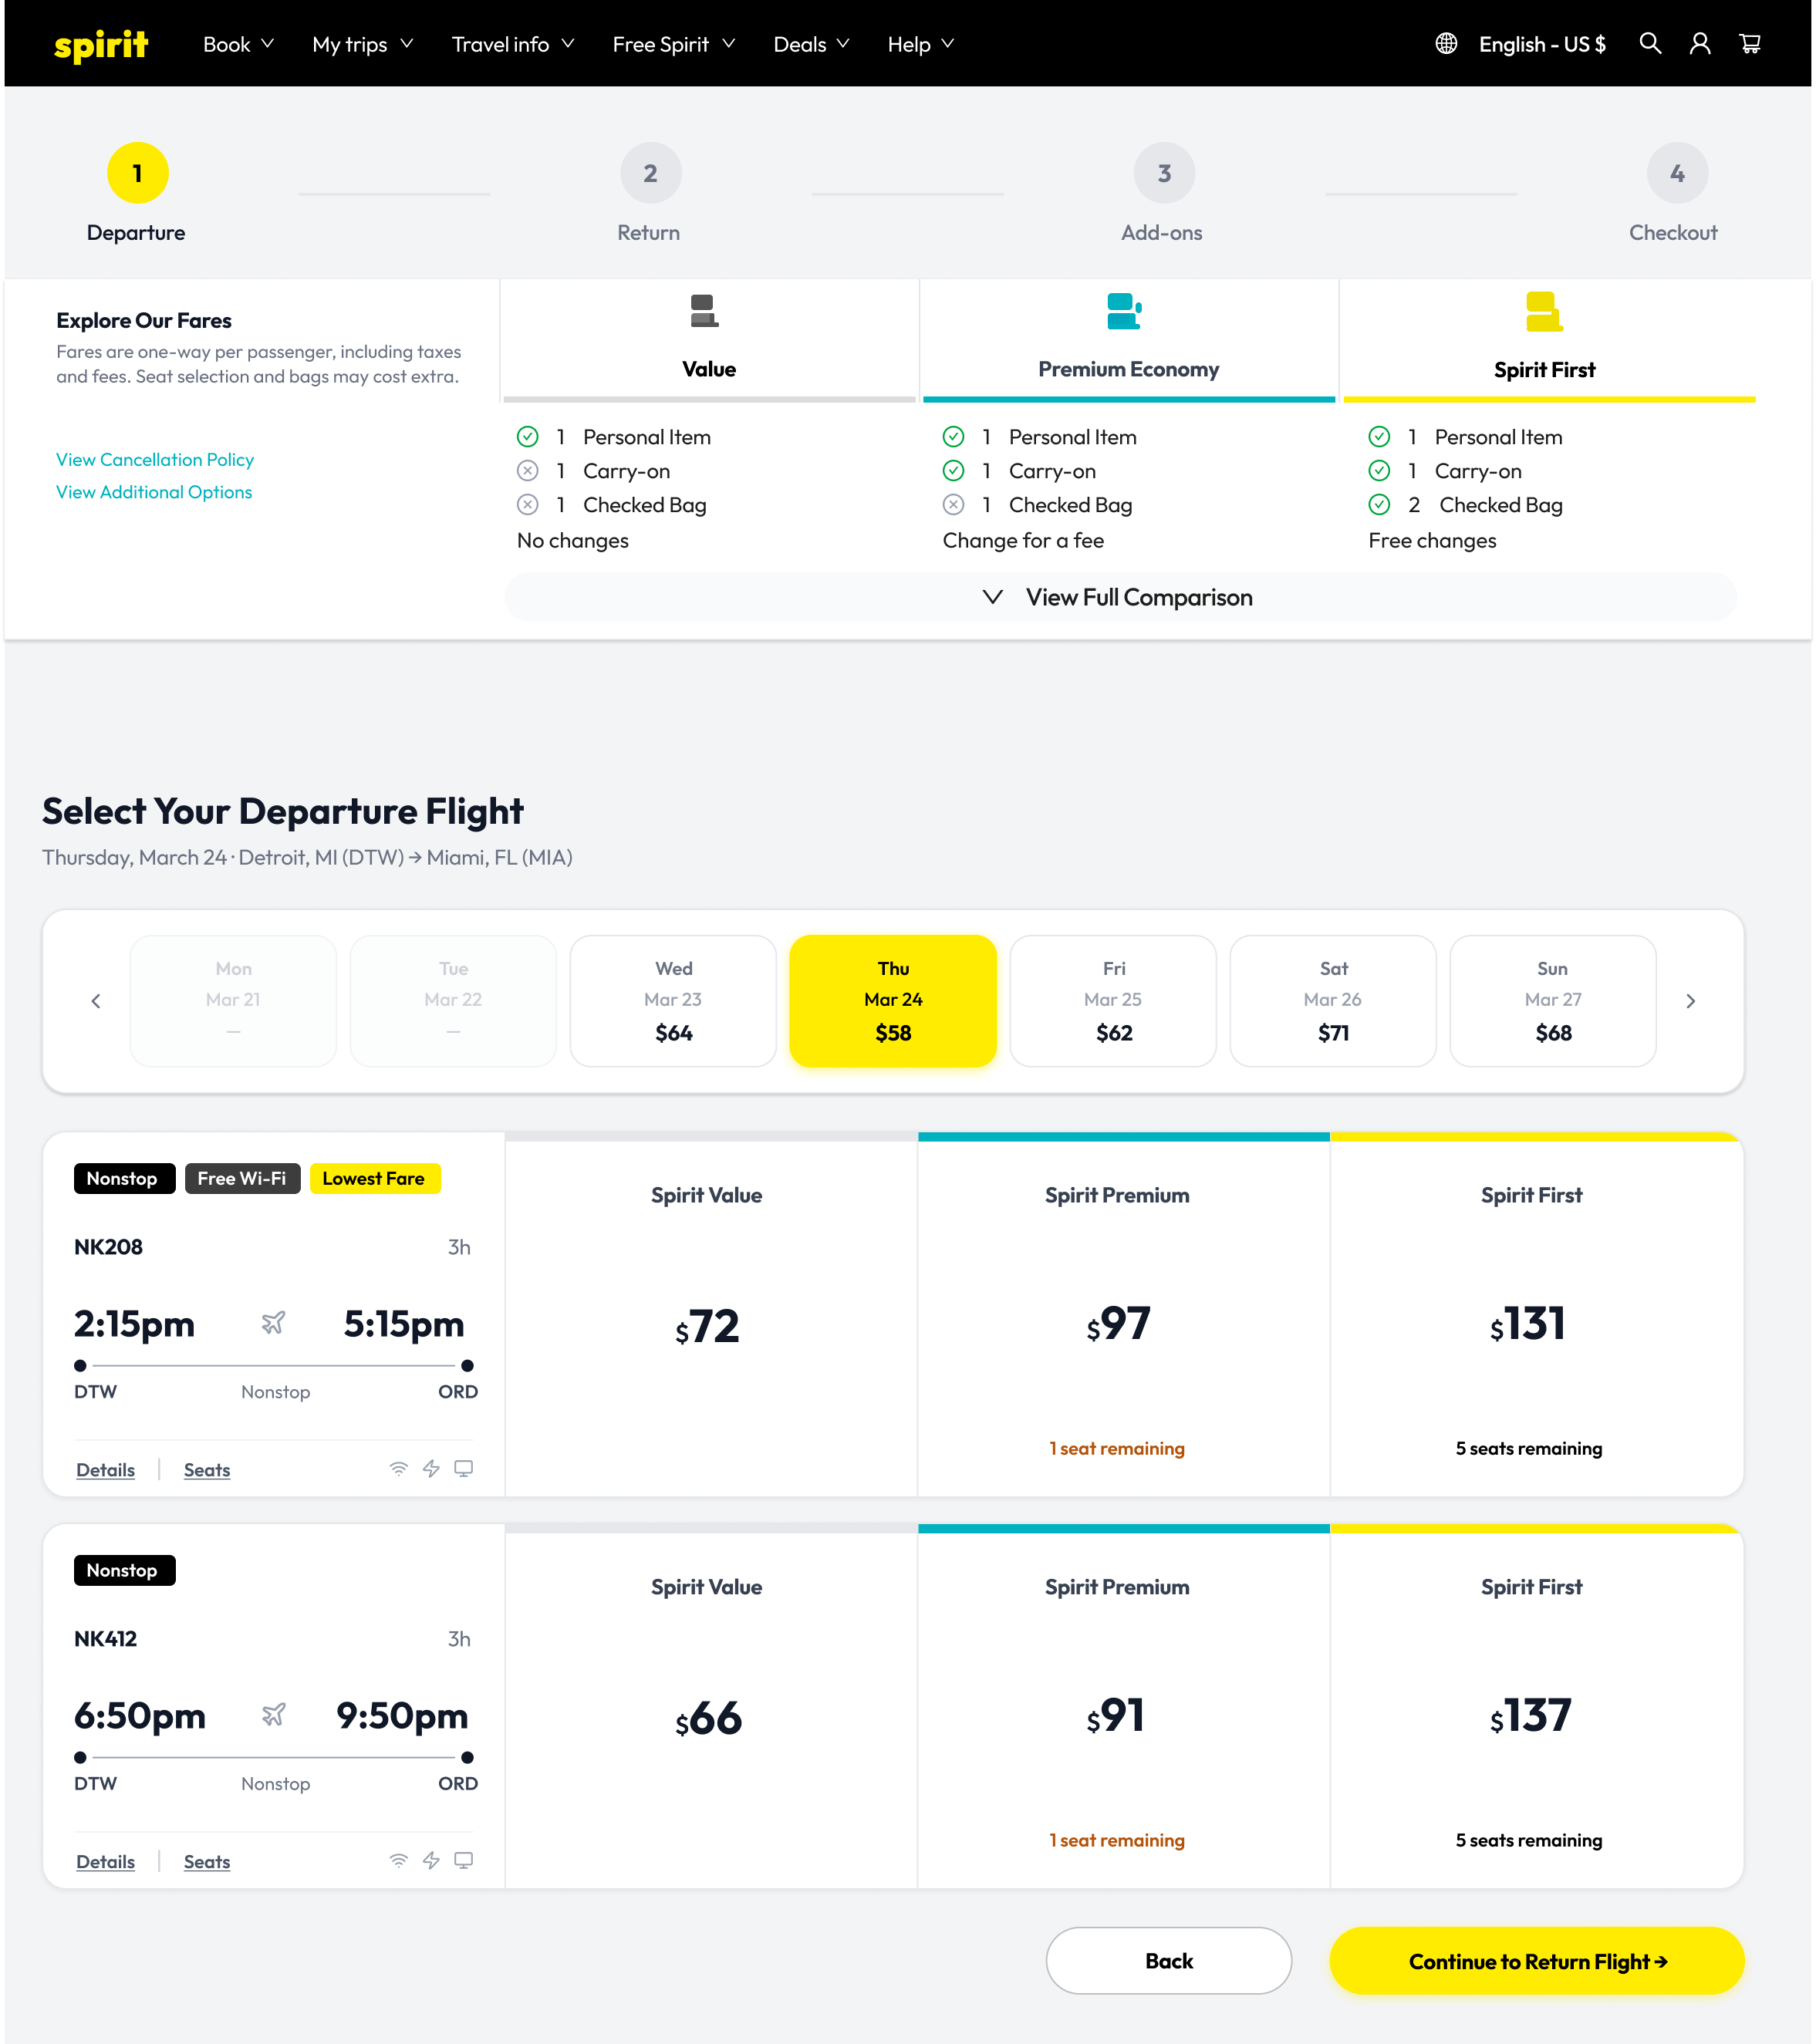Select the Fri Mar 25 date tab

1113,1001
